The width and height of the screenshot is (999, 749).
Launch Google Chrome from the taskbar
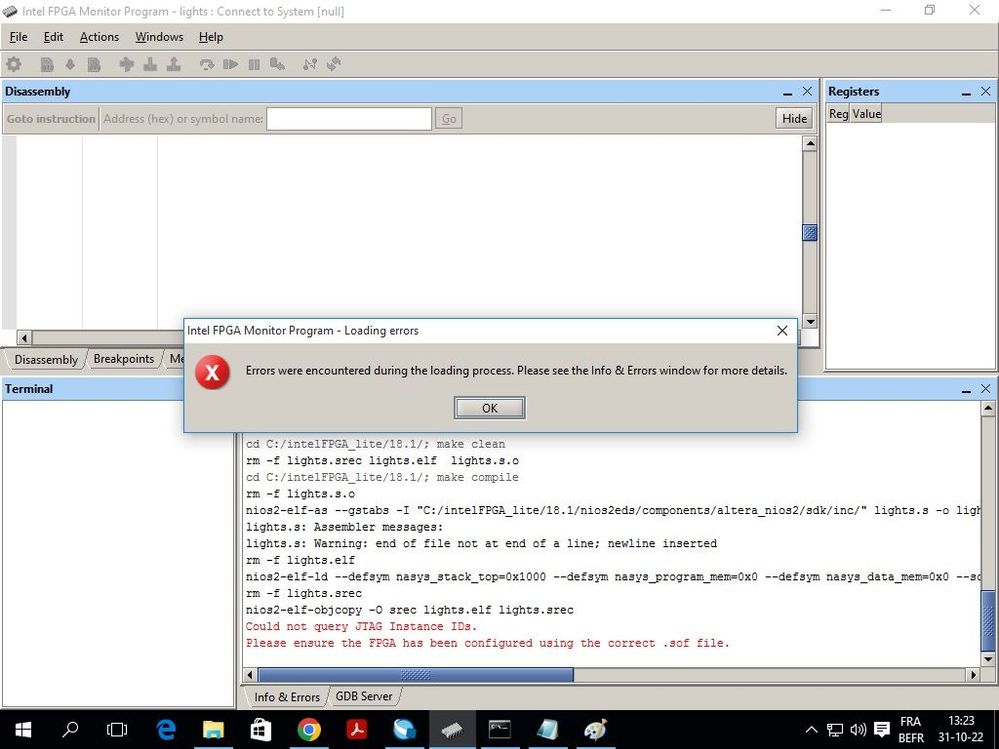(x=309, y=730)
